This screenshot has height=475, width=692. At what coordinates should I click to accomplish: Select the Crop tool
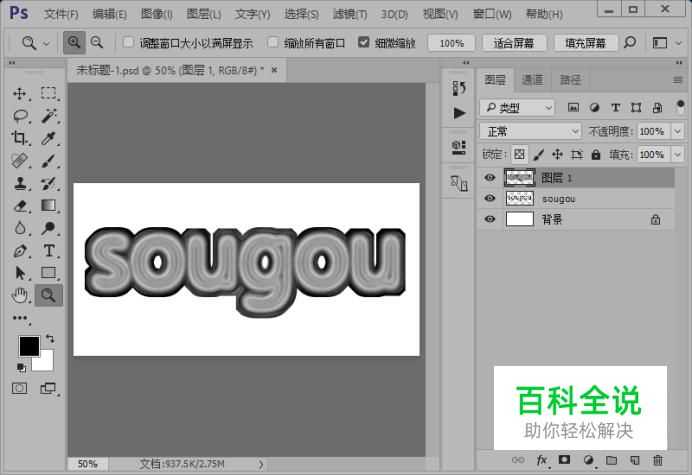coord(20,139)
